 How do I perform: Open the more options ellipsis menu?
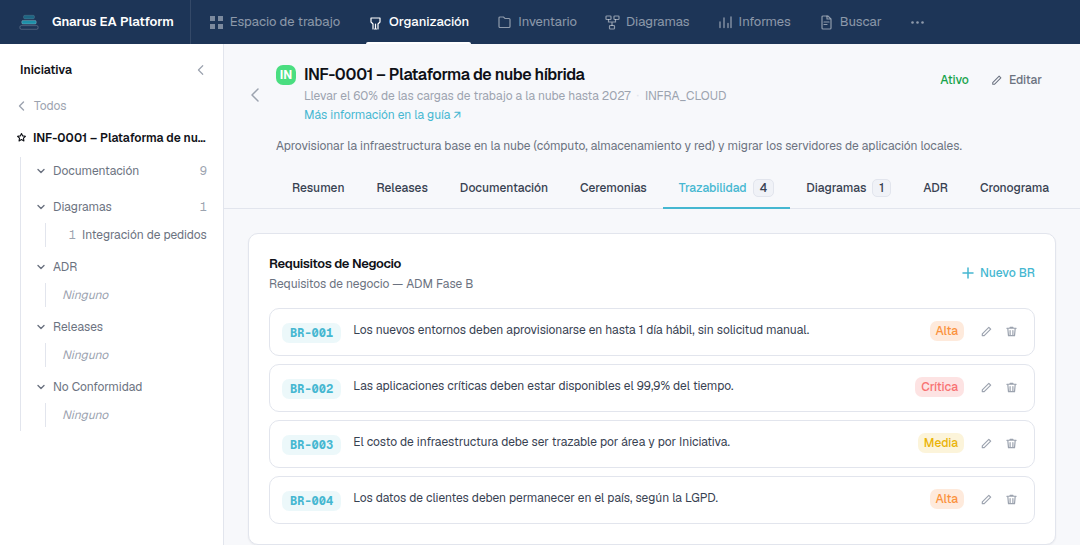coord(917,22)
